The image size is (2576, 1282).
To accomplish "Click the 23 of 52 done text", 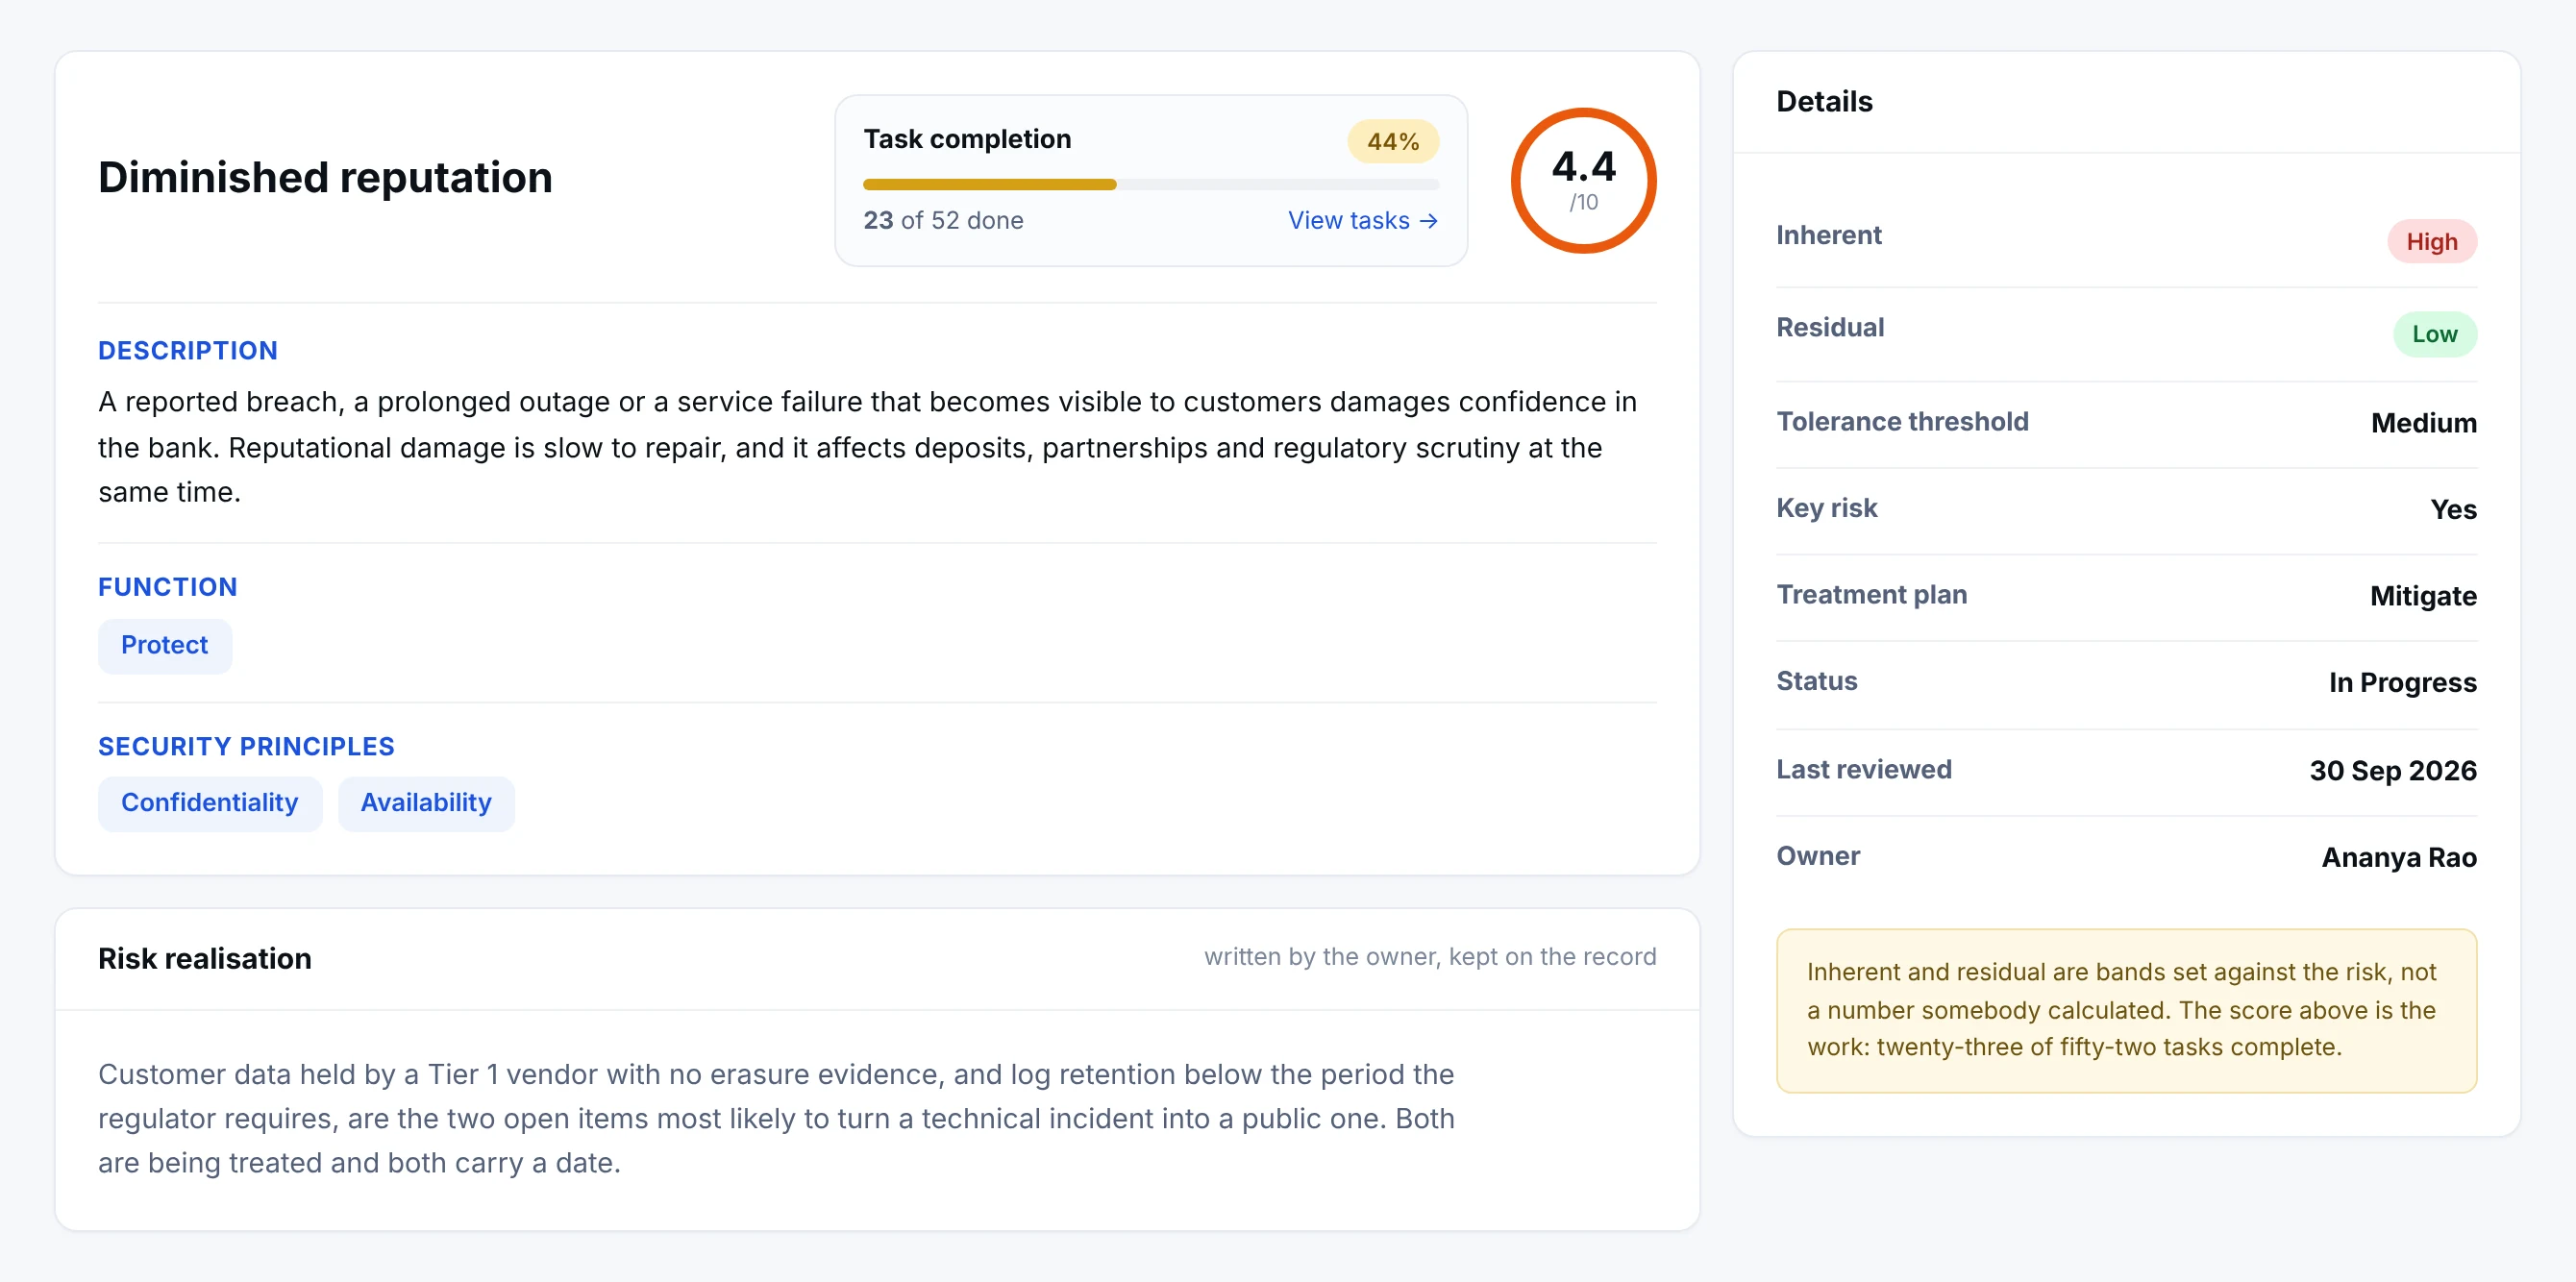I will 943,220.
